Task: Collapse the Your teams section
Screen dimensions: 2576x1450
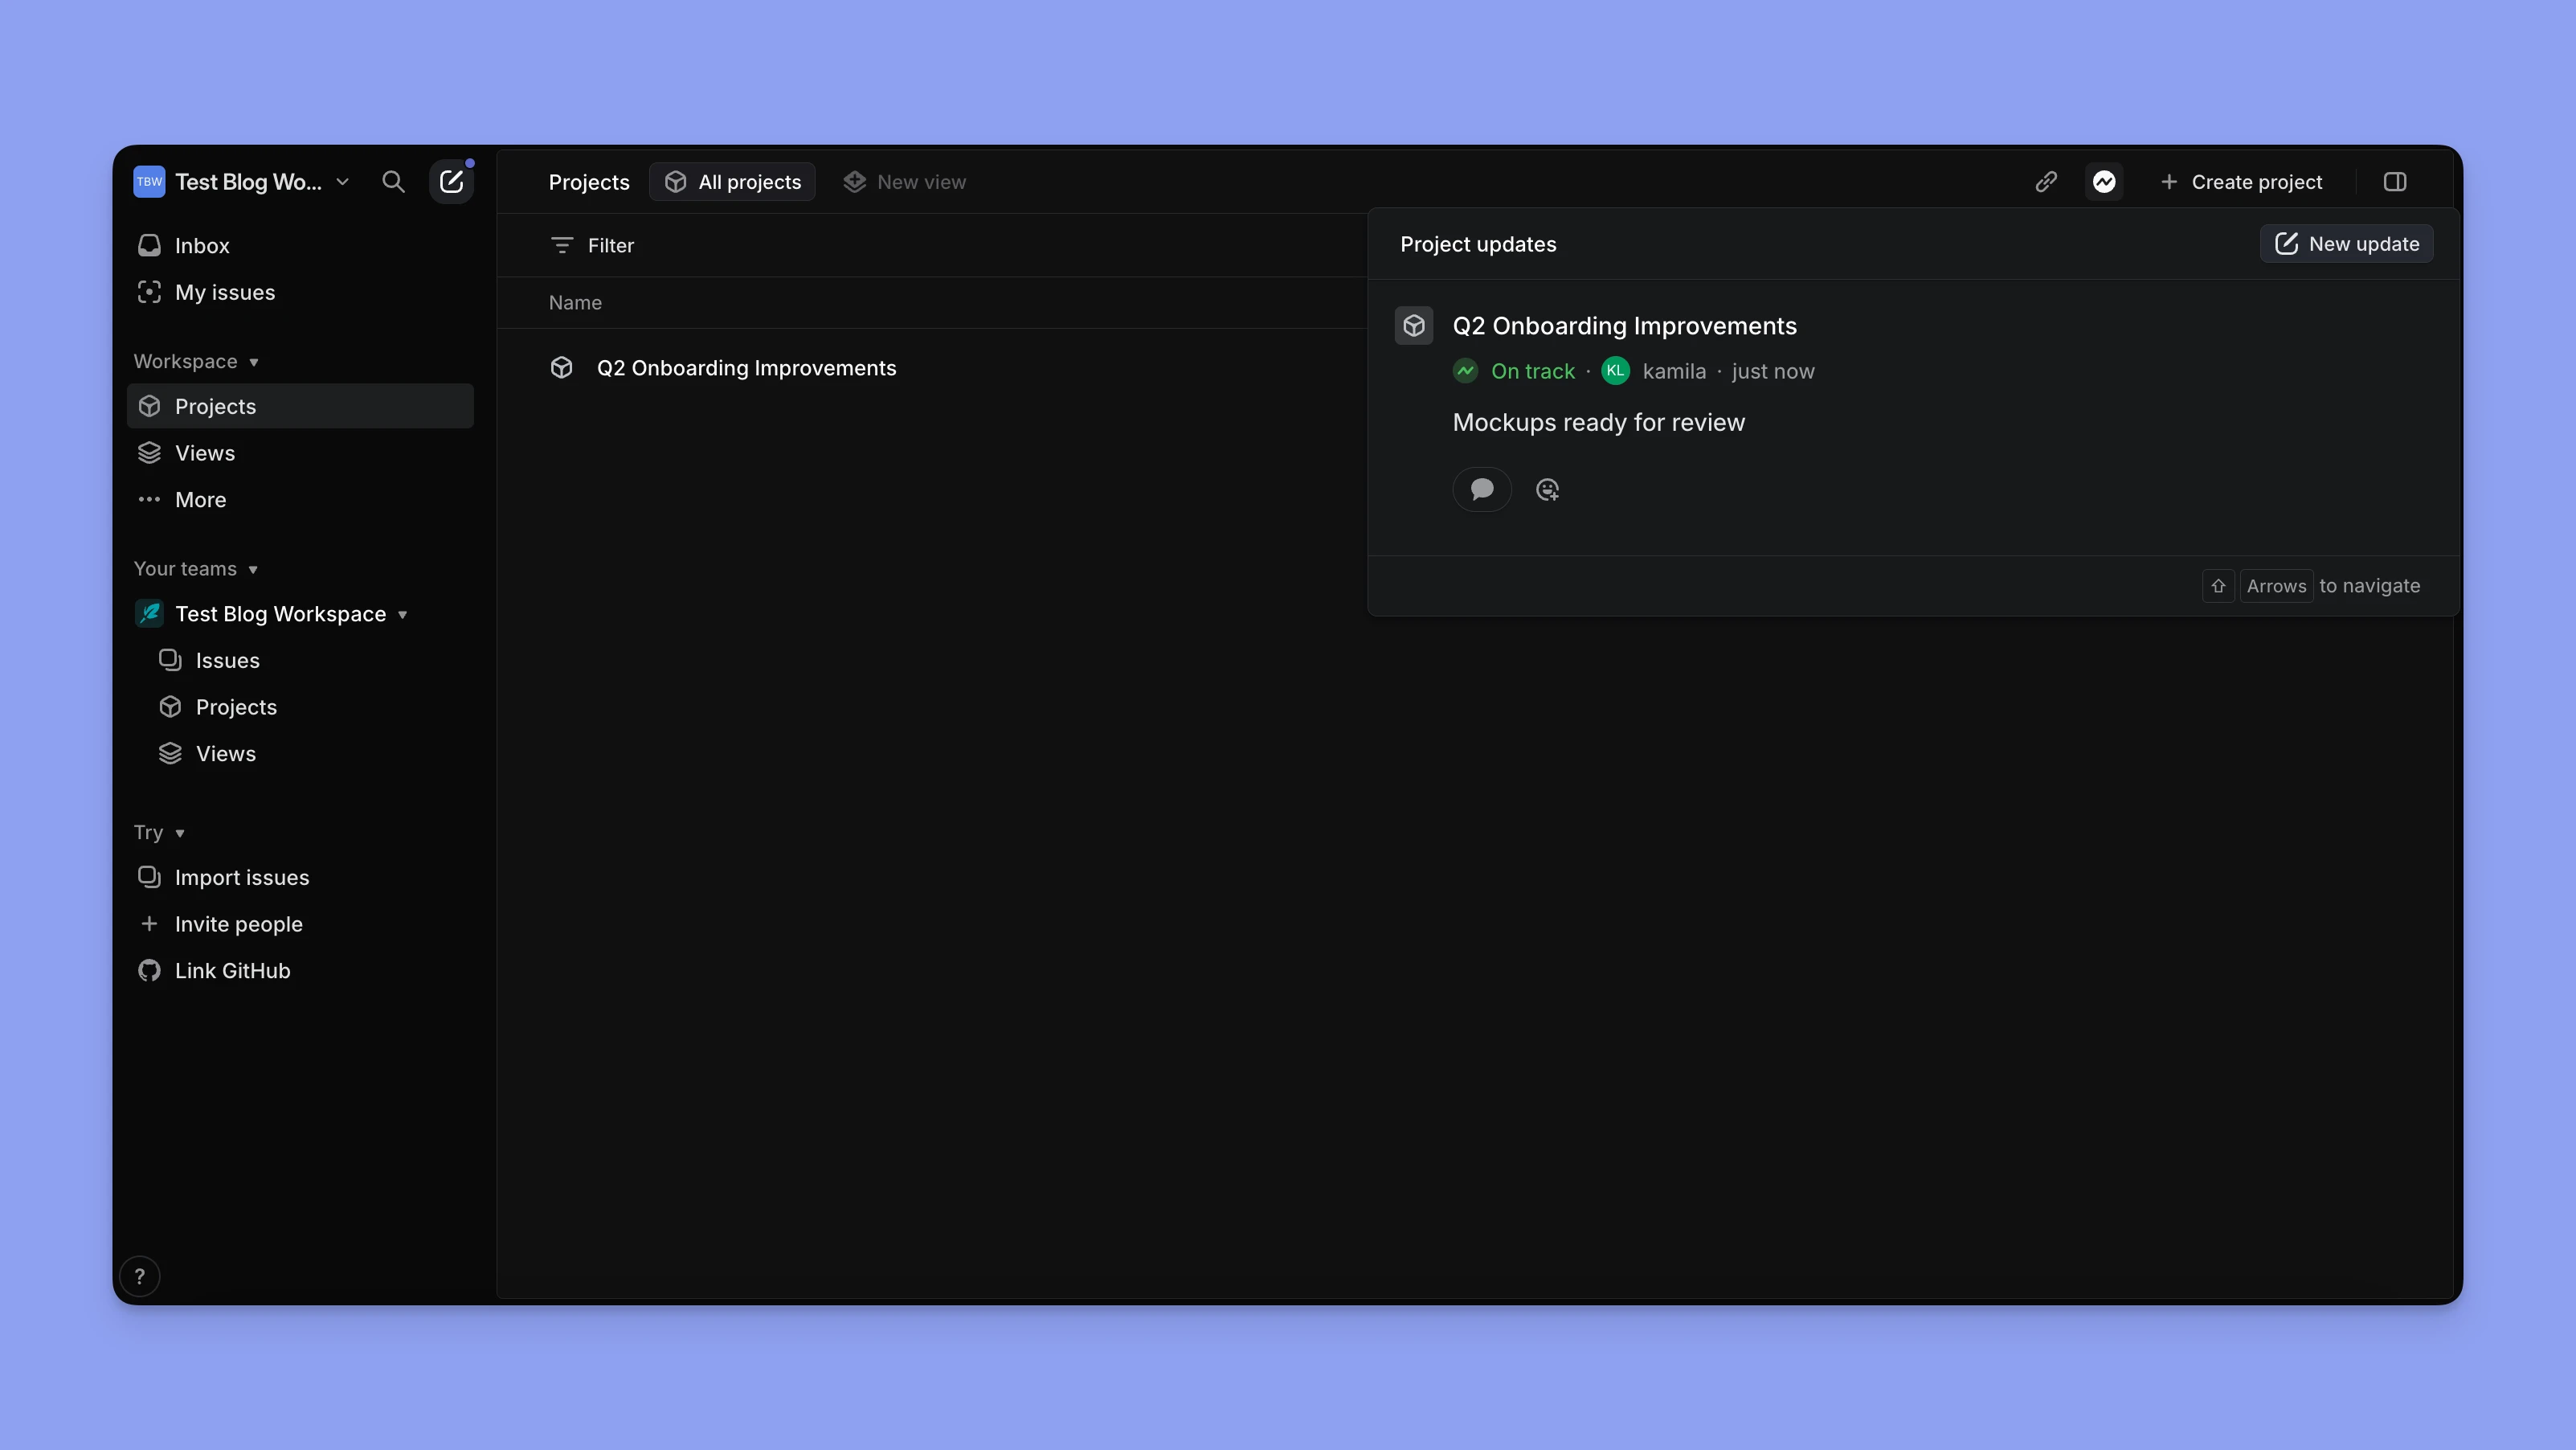Action: coord(254,568)
